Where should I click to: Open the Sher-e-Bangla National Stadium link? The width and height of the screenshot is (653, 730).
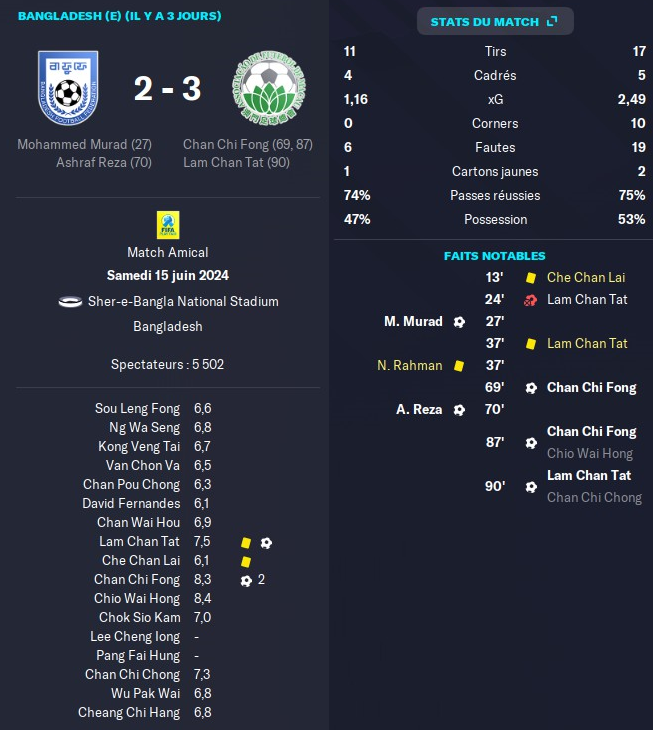point(180,301)
